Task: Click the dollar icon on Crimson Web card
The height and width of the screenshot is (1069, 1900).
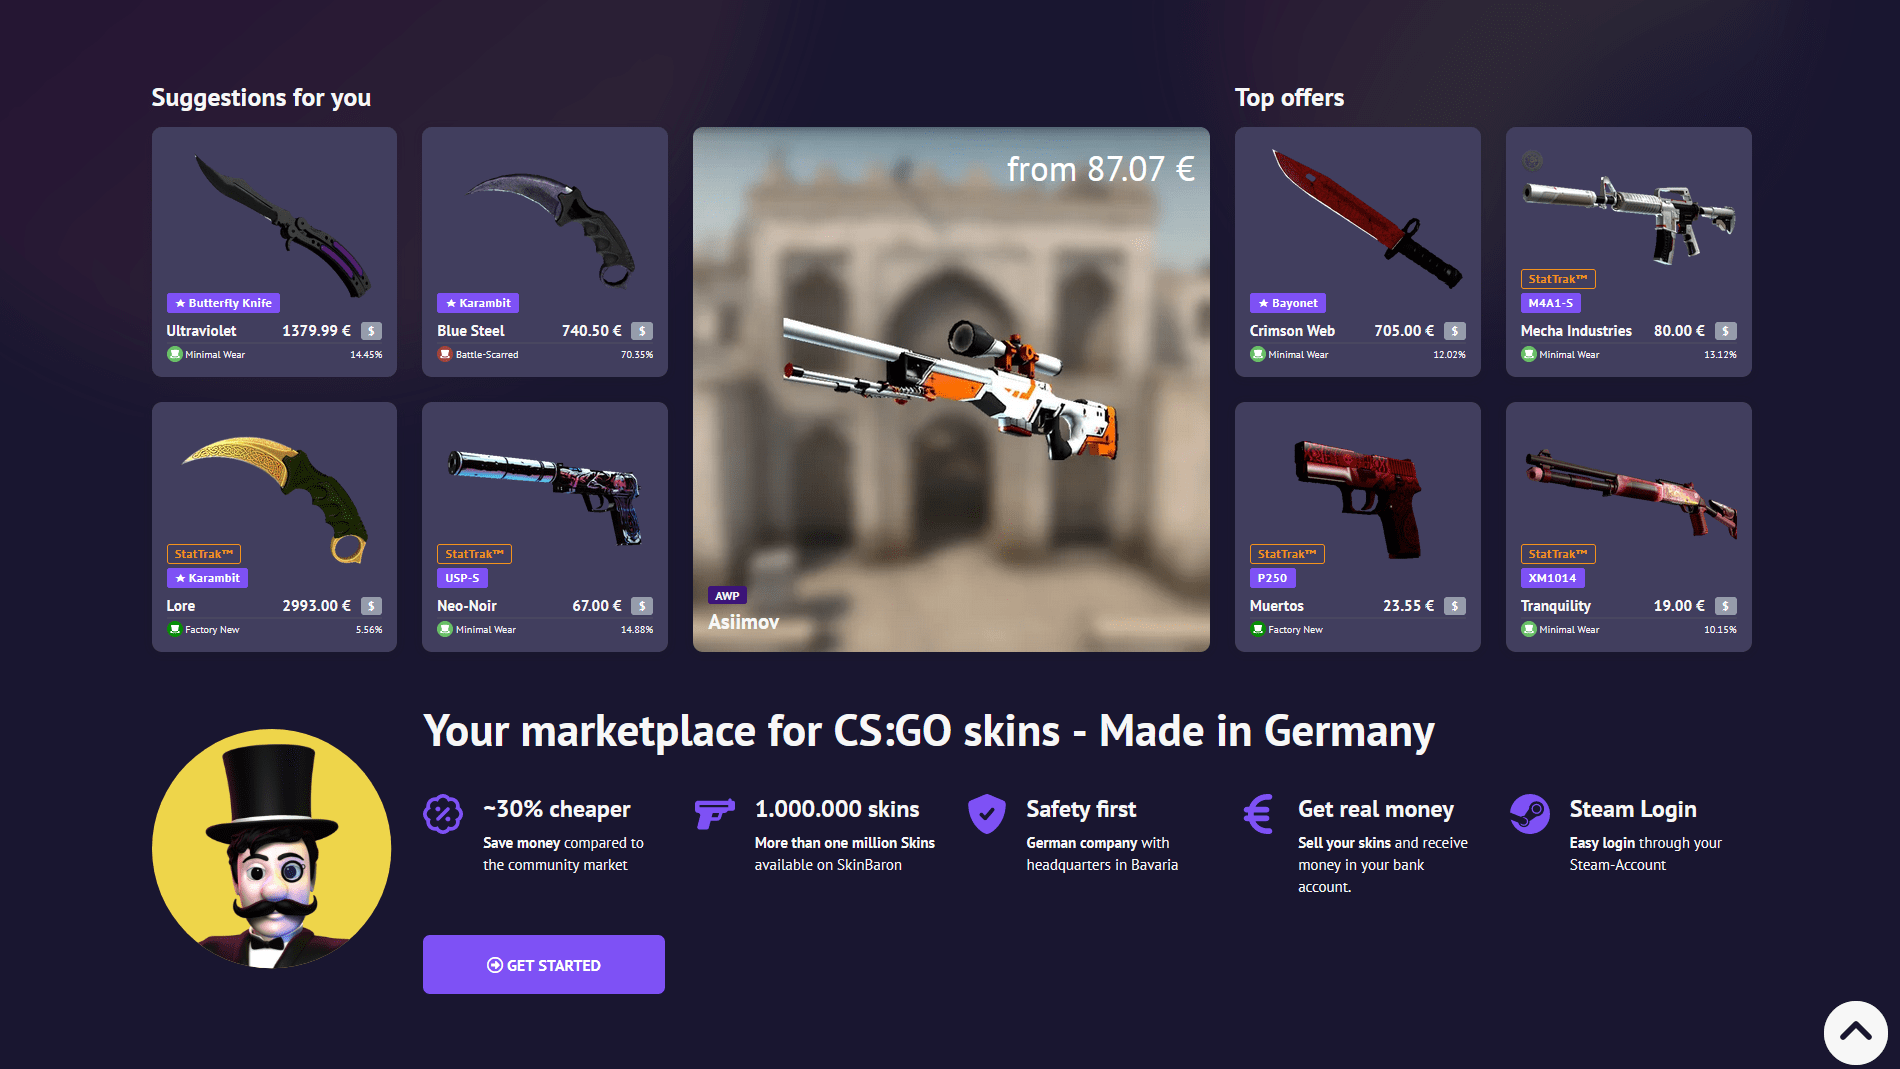Action: pos(1455,331)
